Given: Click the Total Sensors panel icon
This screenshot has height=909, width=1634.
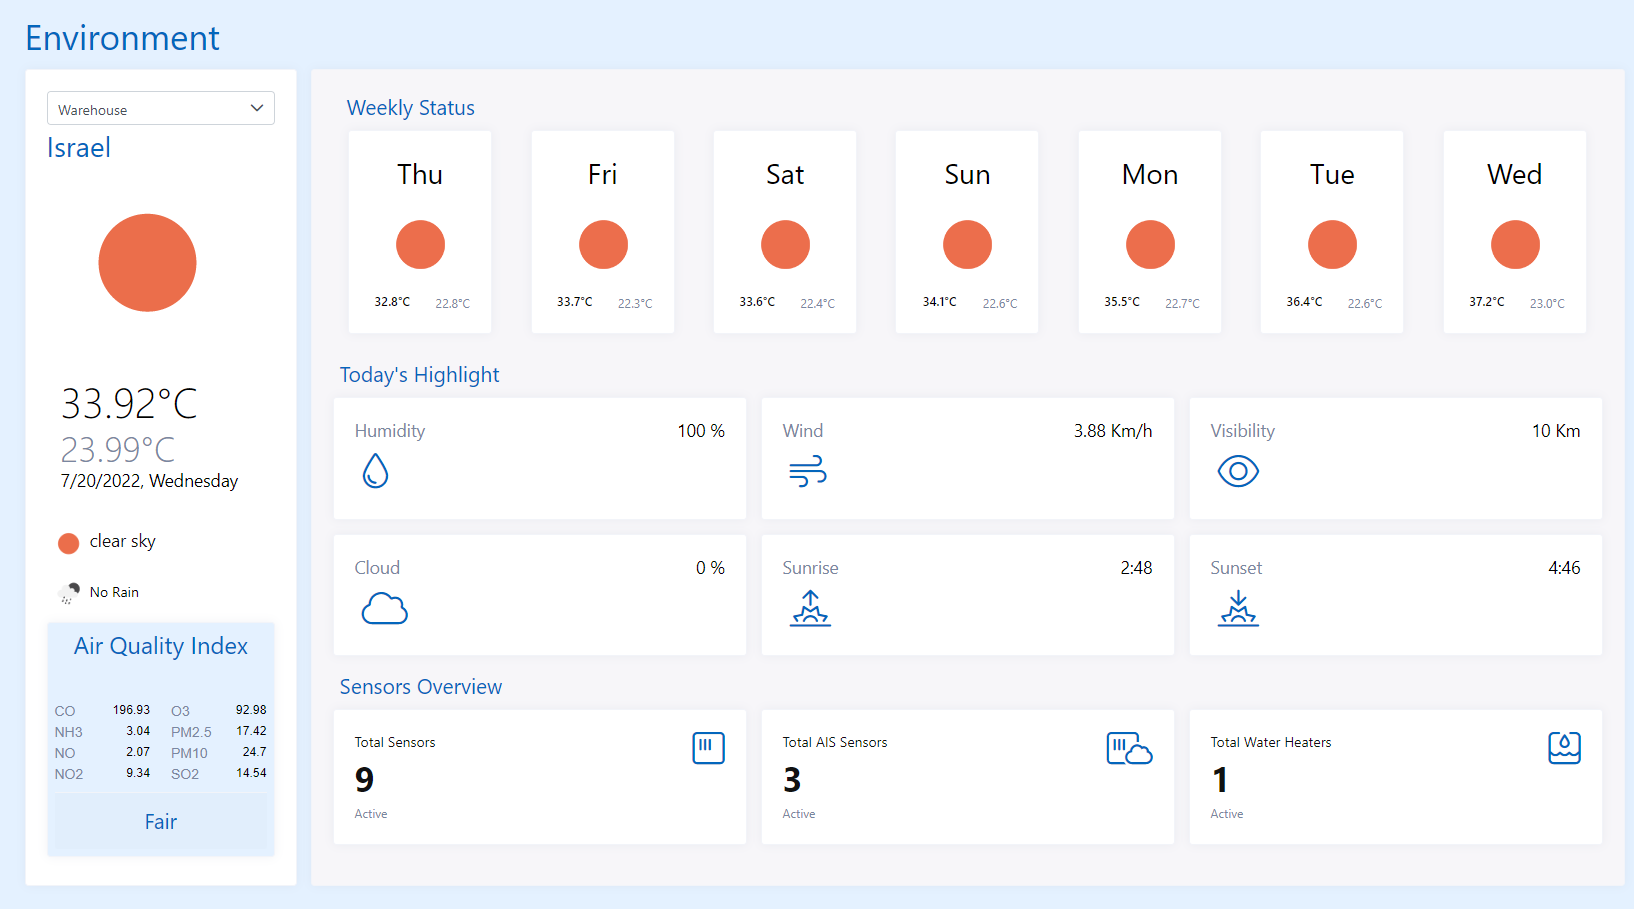Looking at the screenshot, I should point(708,747).
